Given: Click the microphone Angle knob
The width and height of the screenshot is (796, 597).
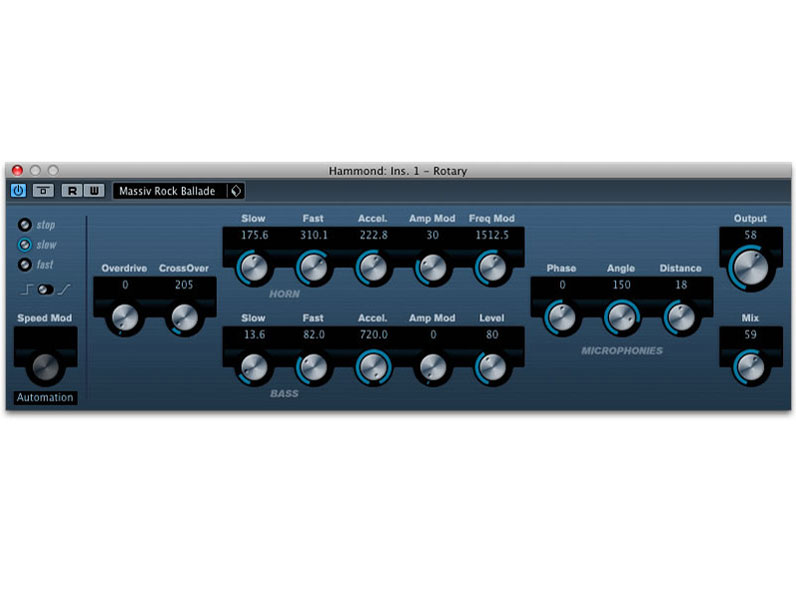Looking at the screenshot, I should pos(621,318).
